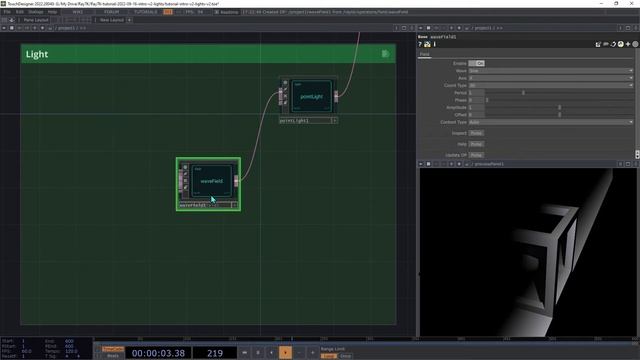Open the Tutorials link in top bar

point(146,12)
